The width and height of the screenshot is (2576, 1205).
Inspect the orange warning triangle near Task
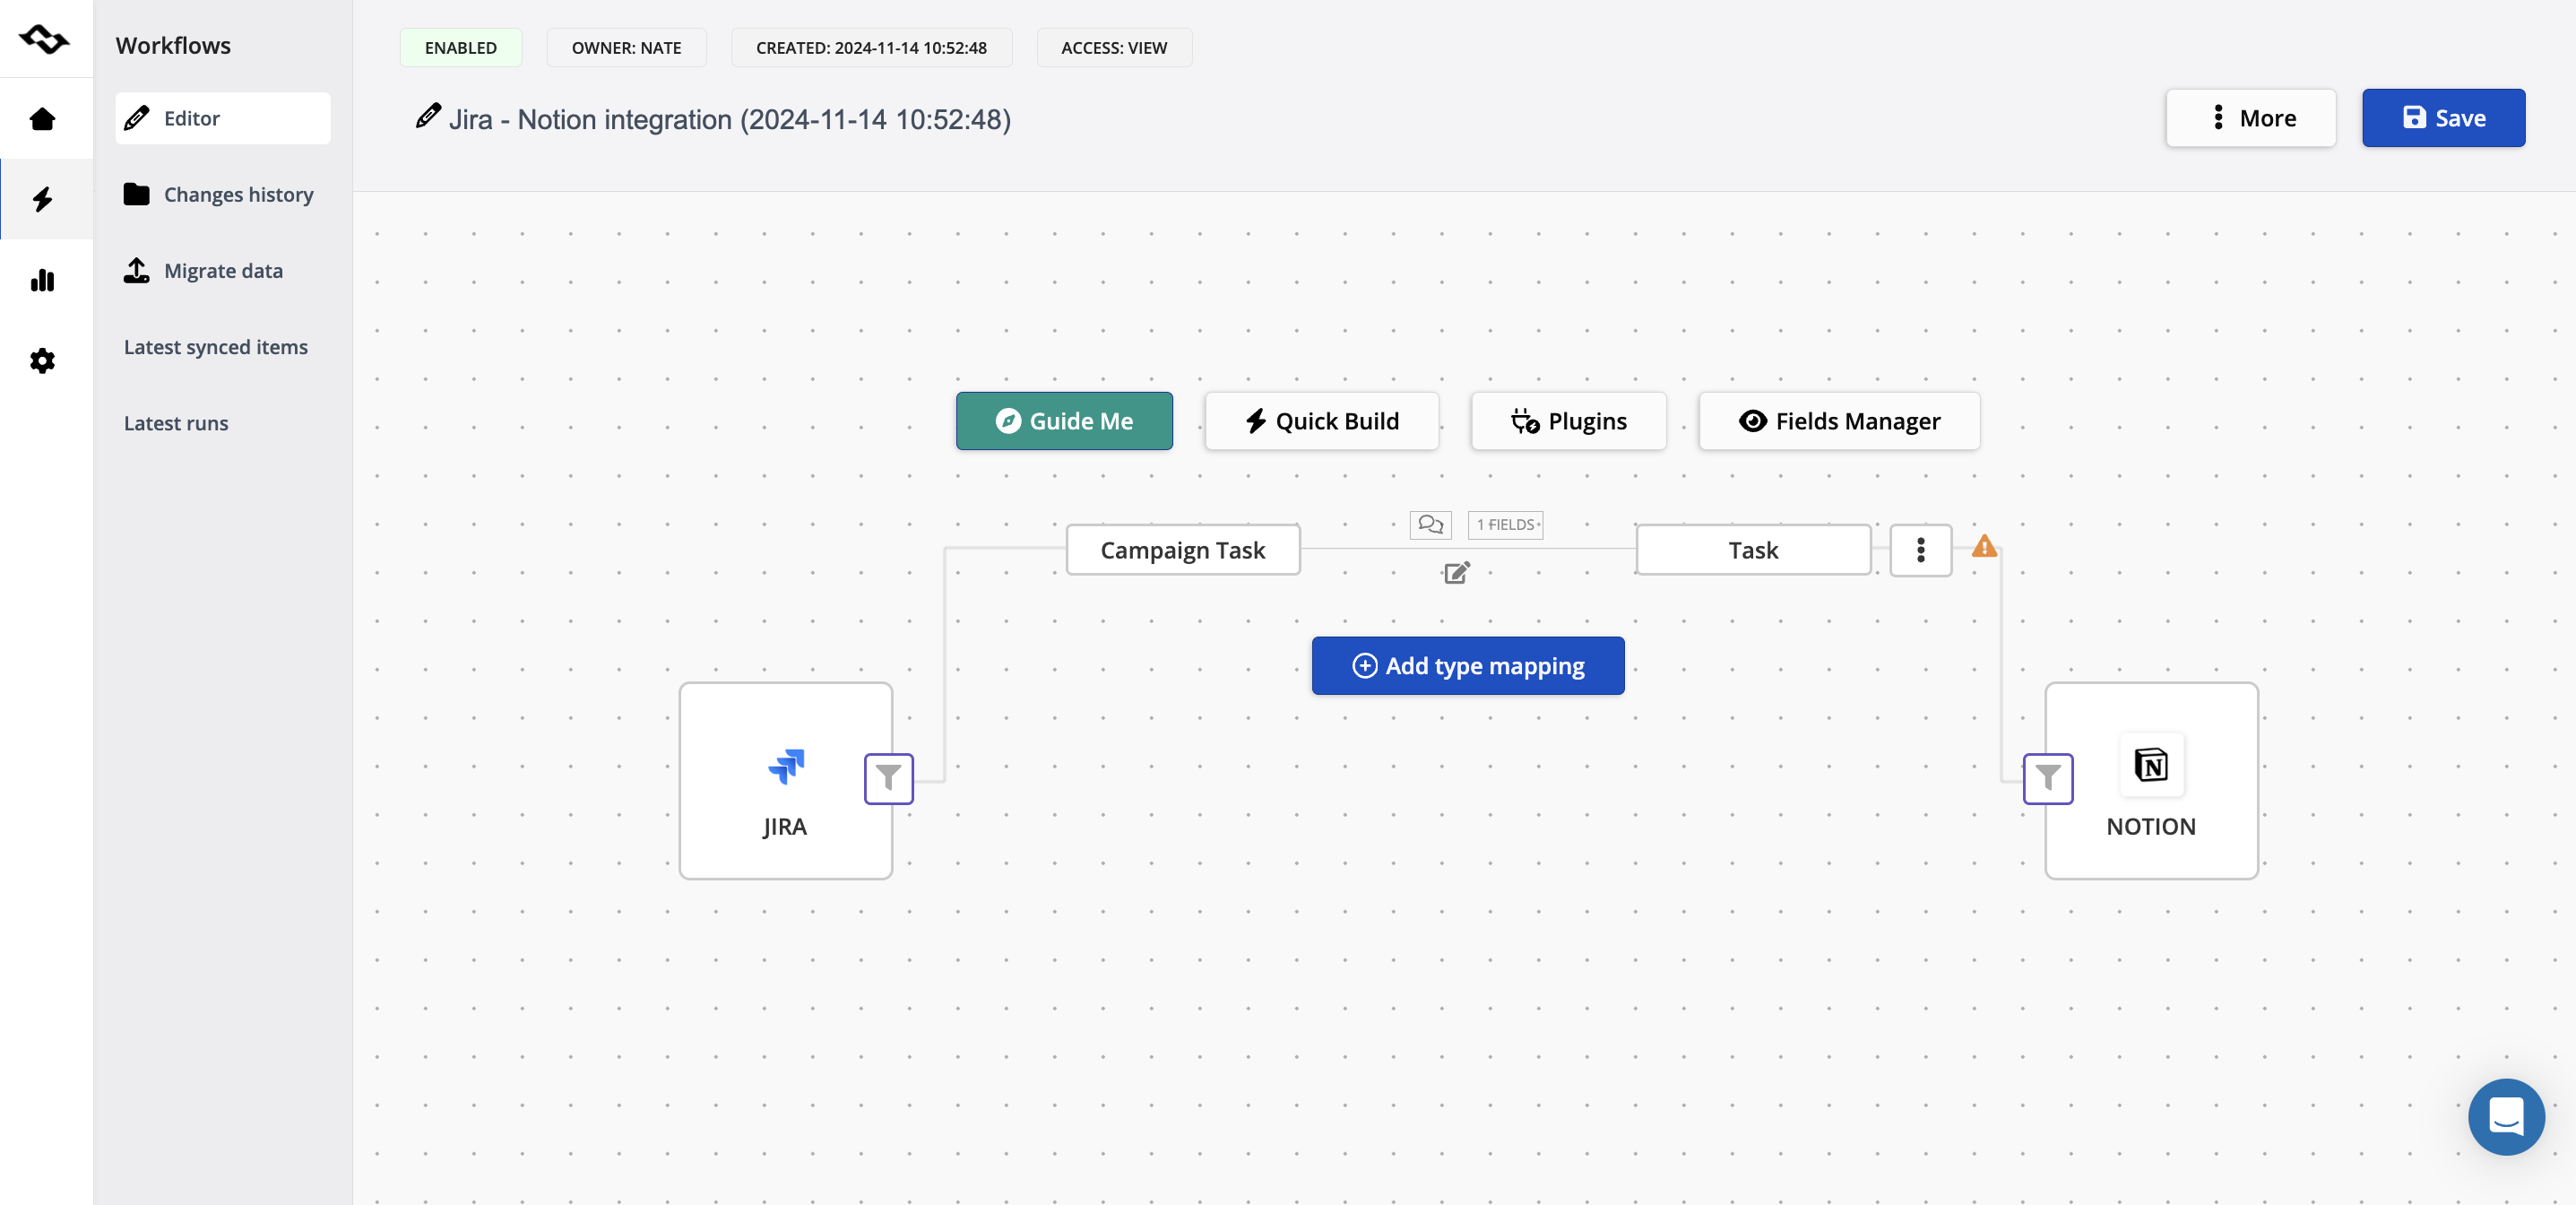[x=1984, y=546]
